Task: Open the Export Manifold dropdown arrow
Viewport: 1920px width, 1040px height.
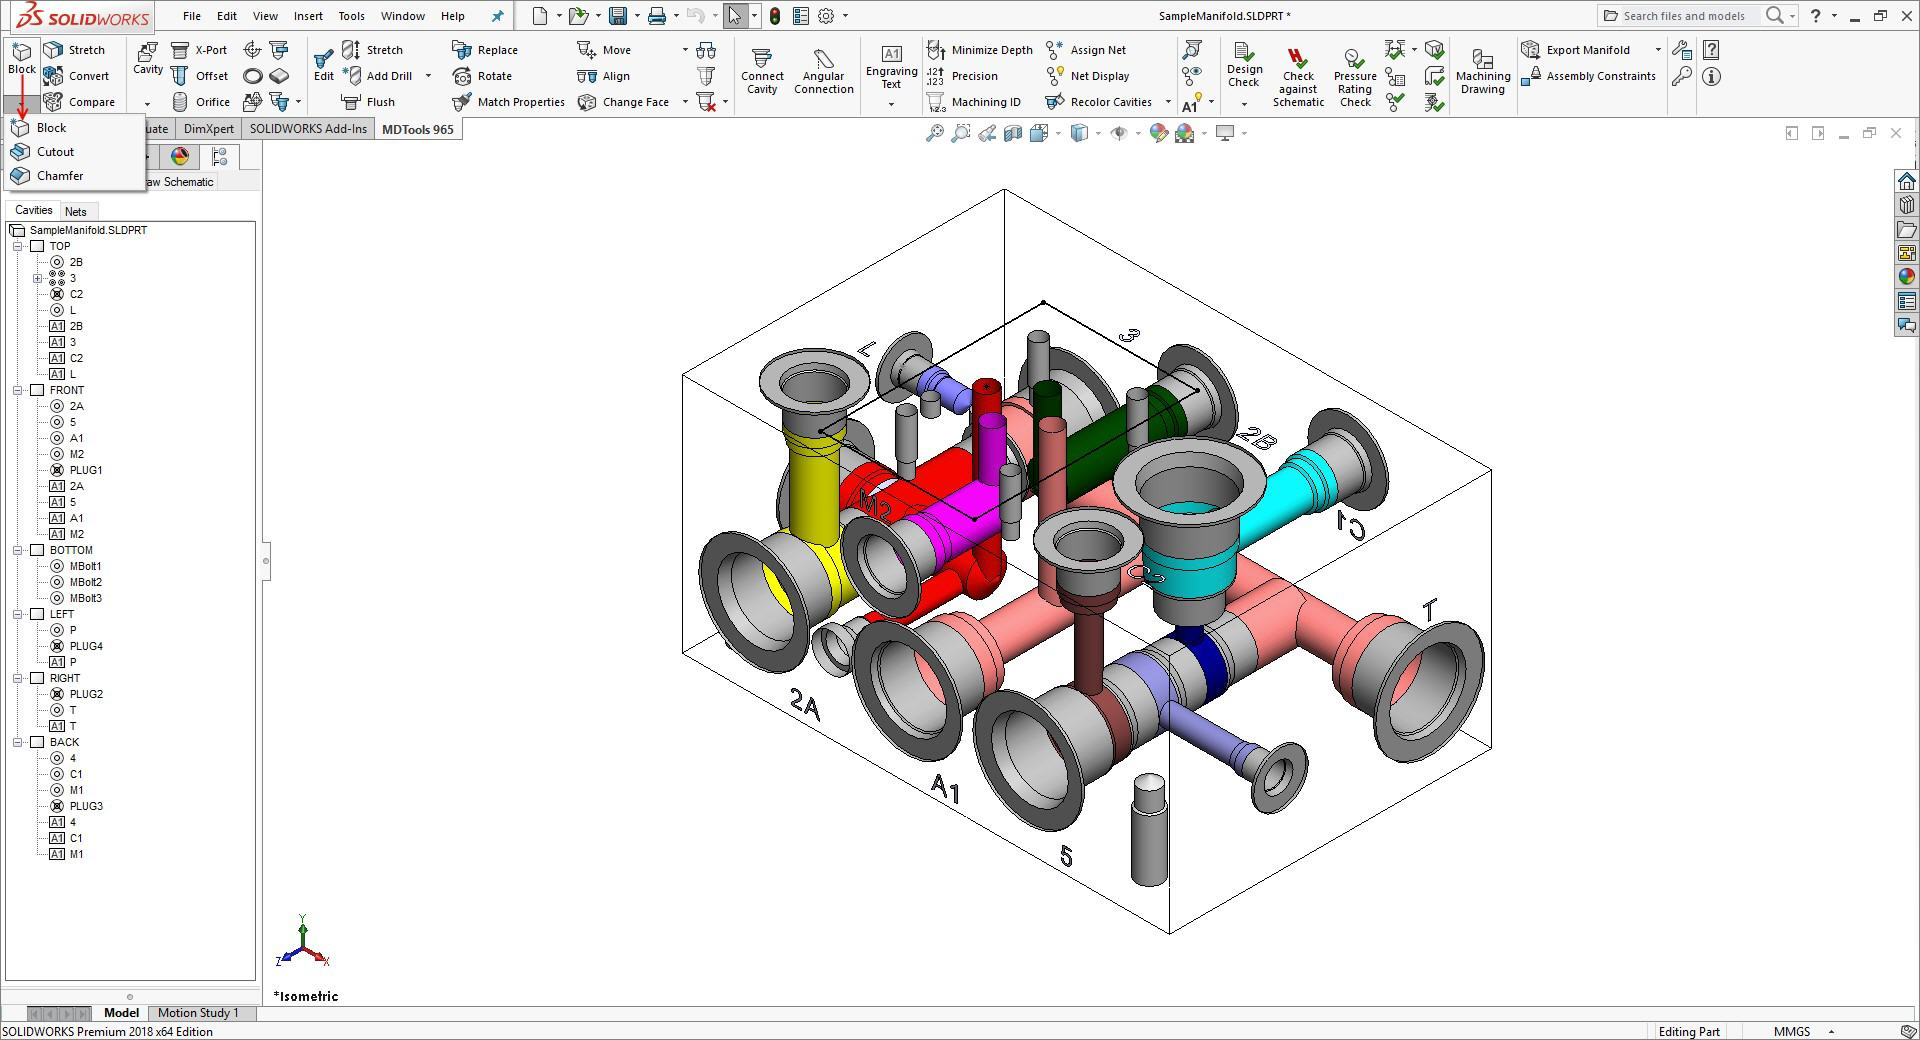Action: (1658, 50)
